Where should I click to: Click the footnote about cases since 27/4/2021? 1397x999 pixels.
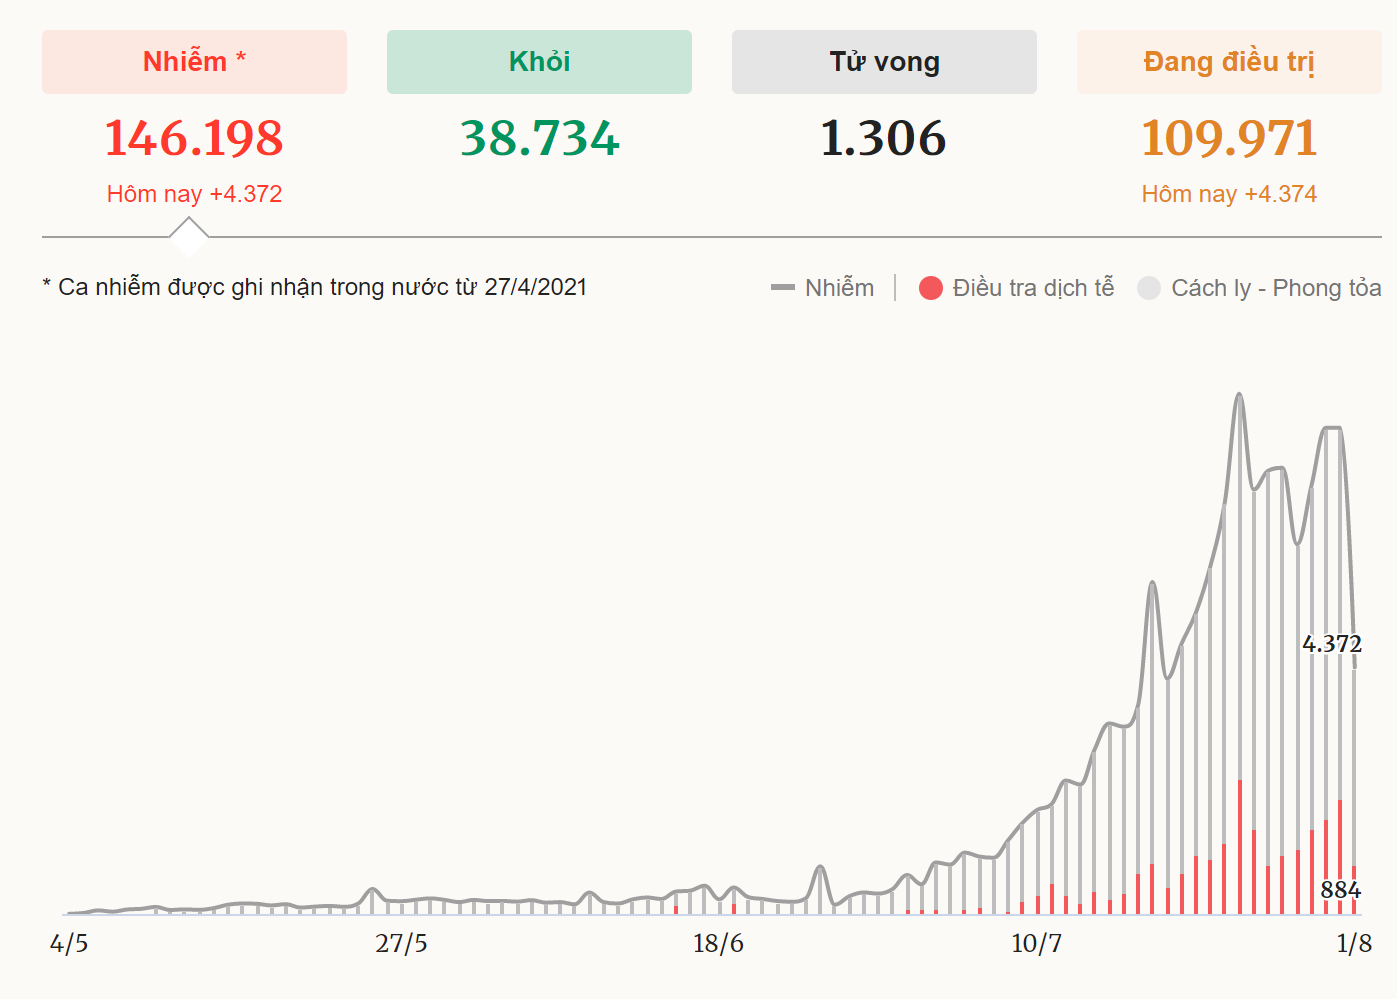(x=314, y=287)
